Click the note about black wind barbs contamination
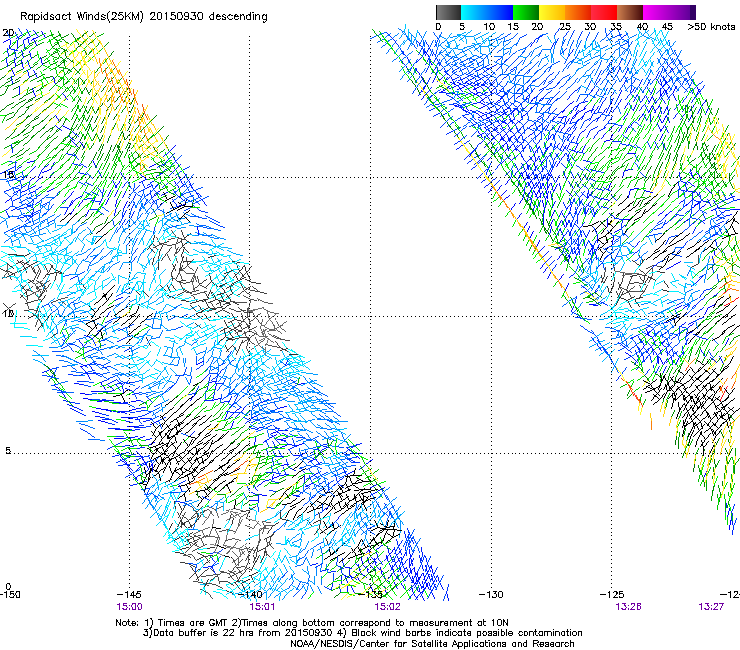The width and height of the screenshot is (740, 650). (462, 633)
